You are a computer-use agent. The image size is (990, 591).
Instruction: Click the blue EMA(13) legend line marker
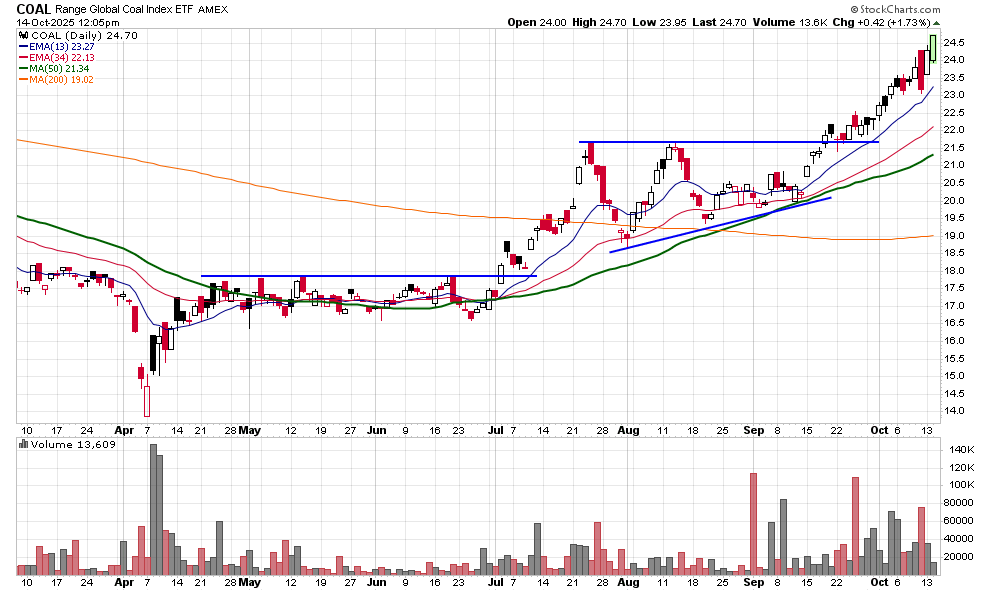pyautogui.click(x=25, y=47)
